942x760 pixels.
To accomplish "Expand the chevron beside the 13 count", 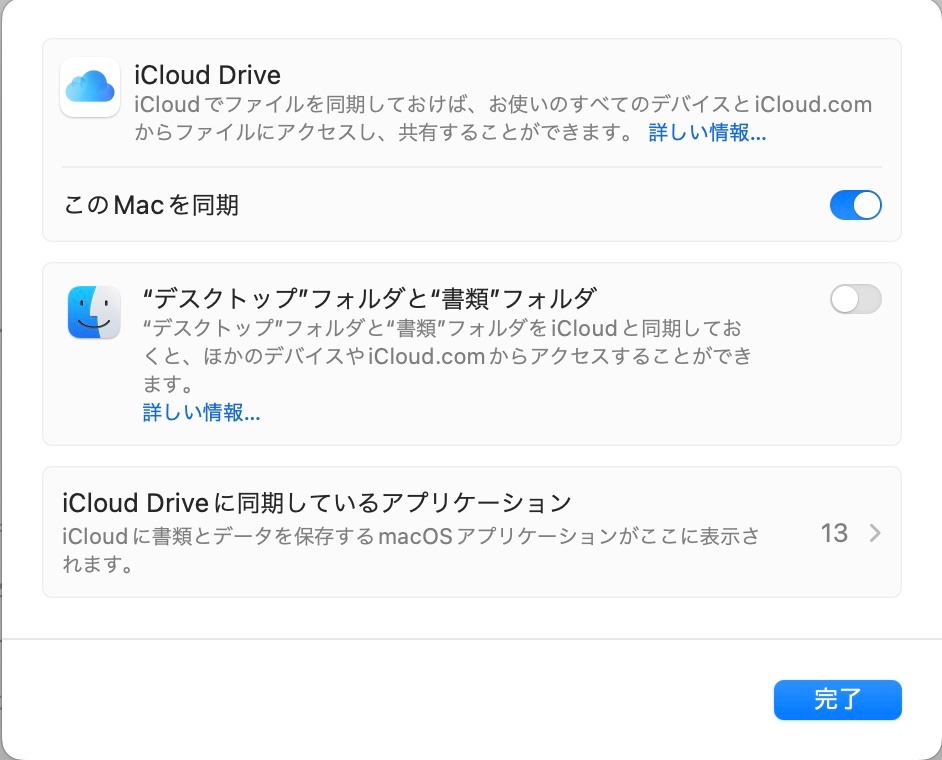I will 875,533.
